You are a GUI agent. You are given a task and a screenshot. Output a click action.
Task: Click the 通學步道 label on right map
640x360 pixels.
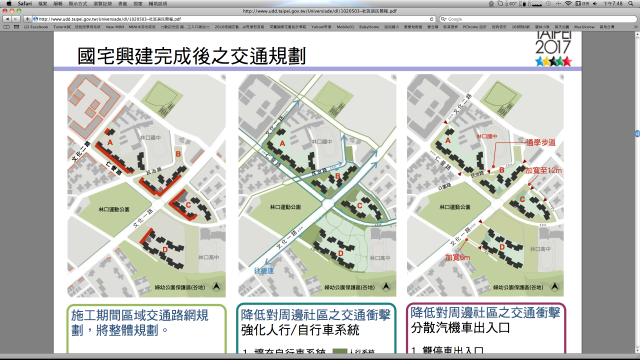540,142
